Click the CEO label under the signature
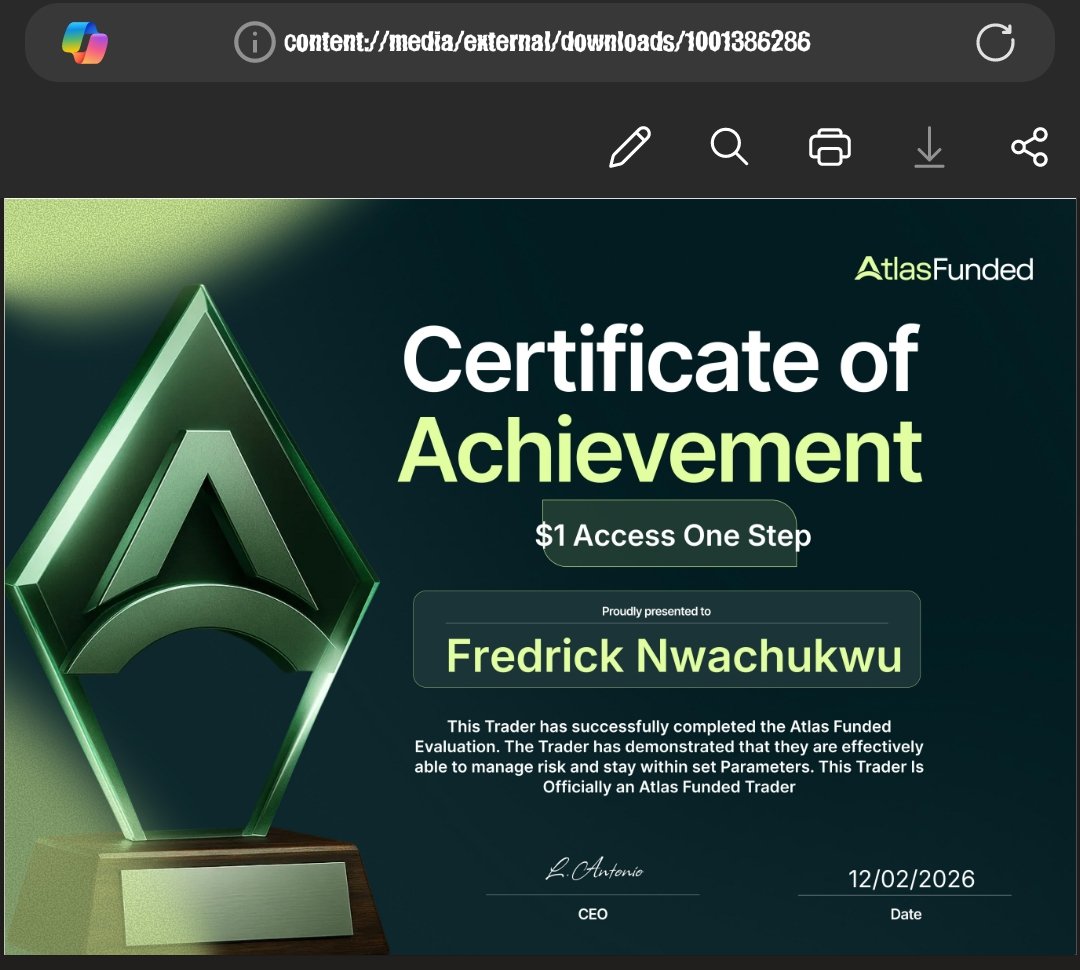Viewport: 1080px width, 970px height. point(593,914)
